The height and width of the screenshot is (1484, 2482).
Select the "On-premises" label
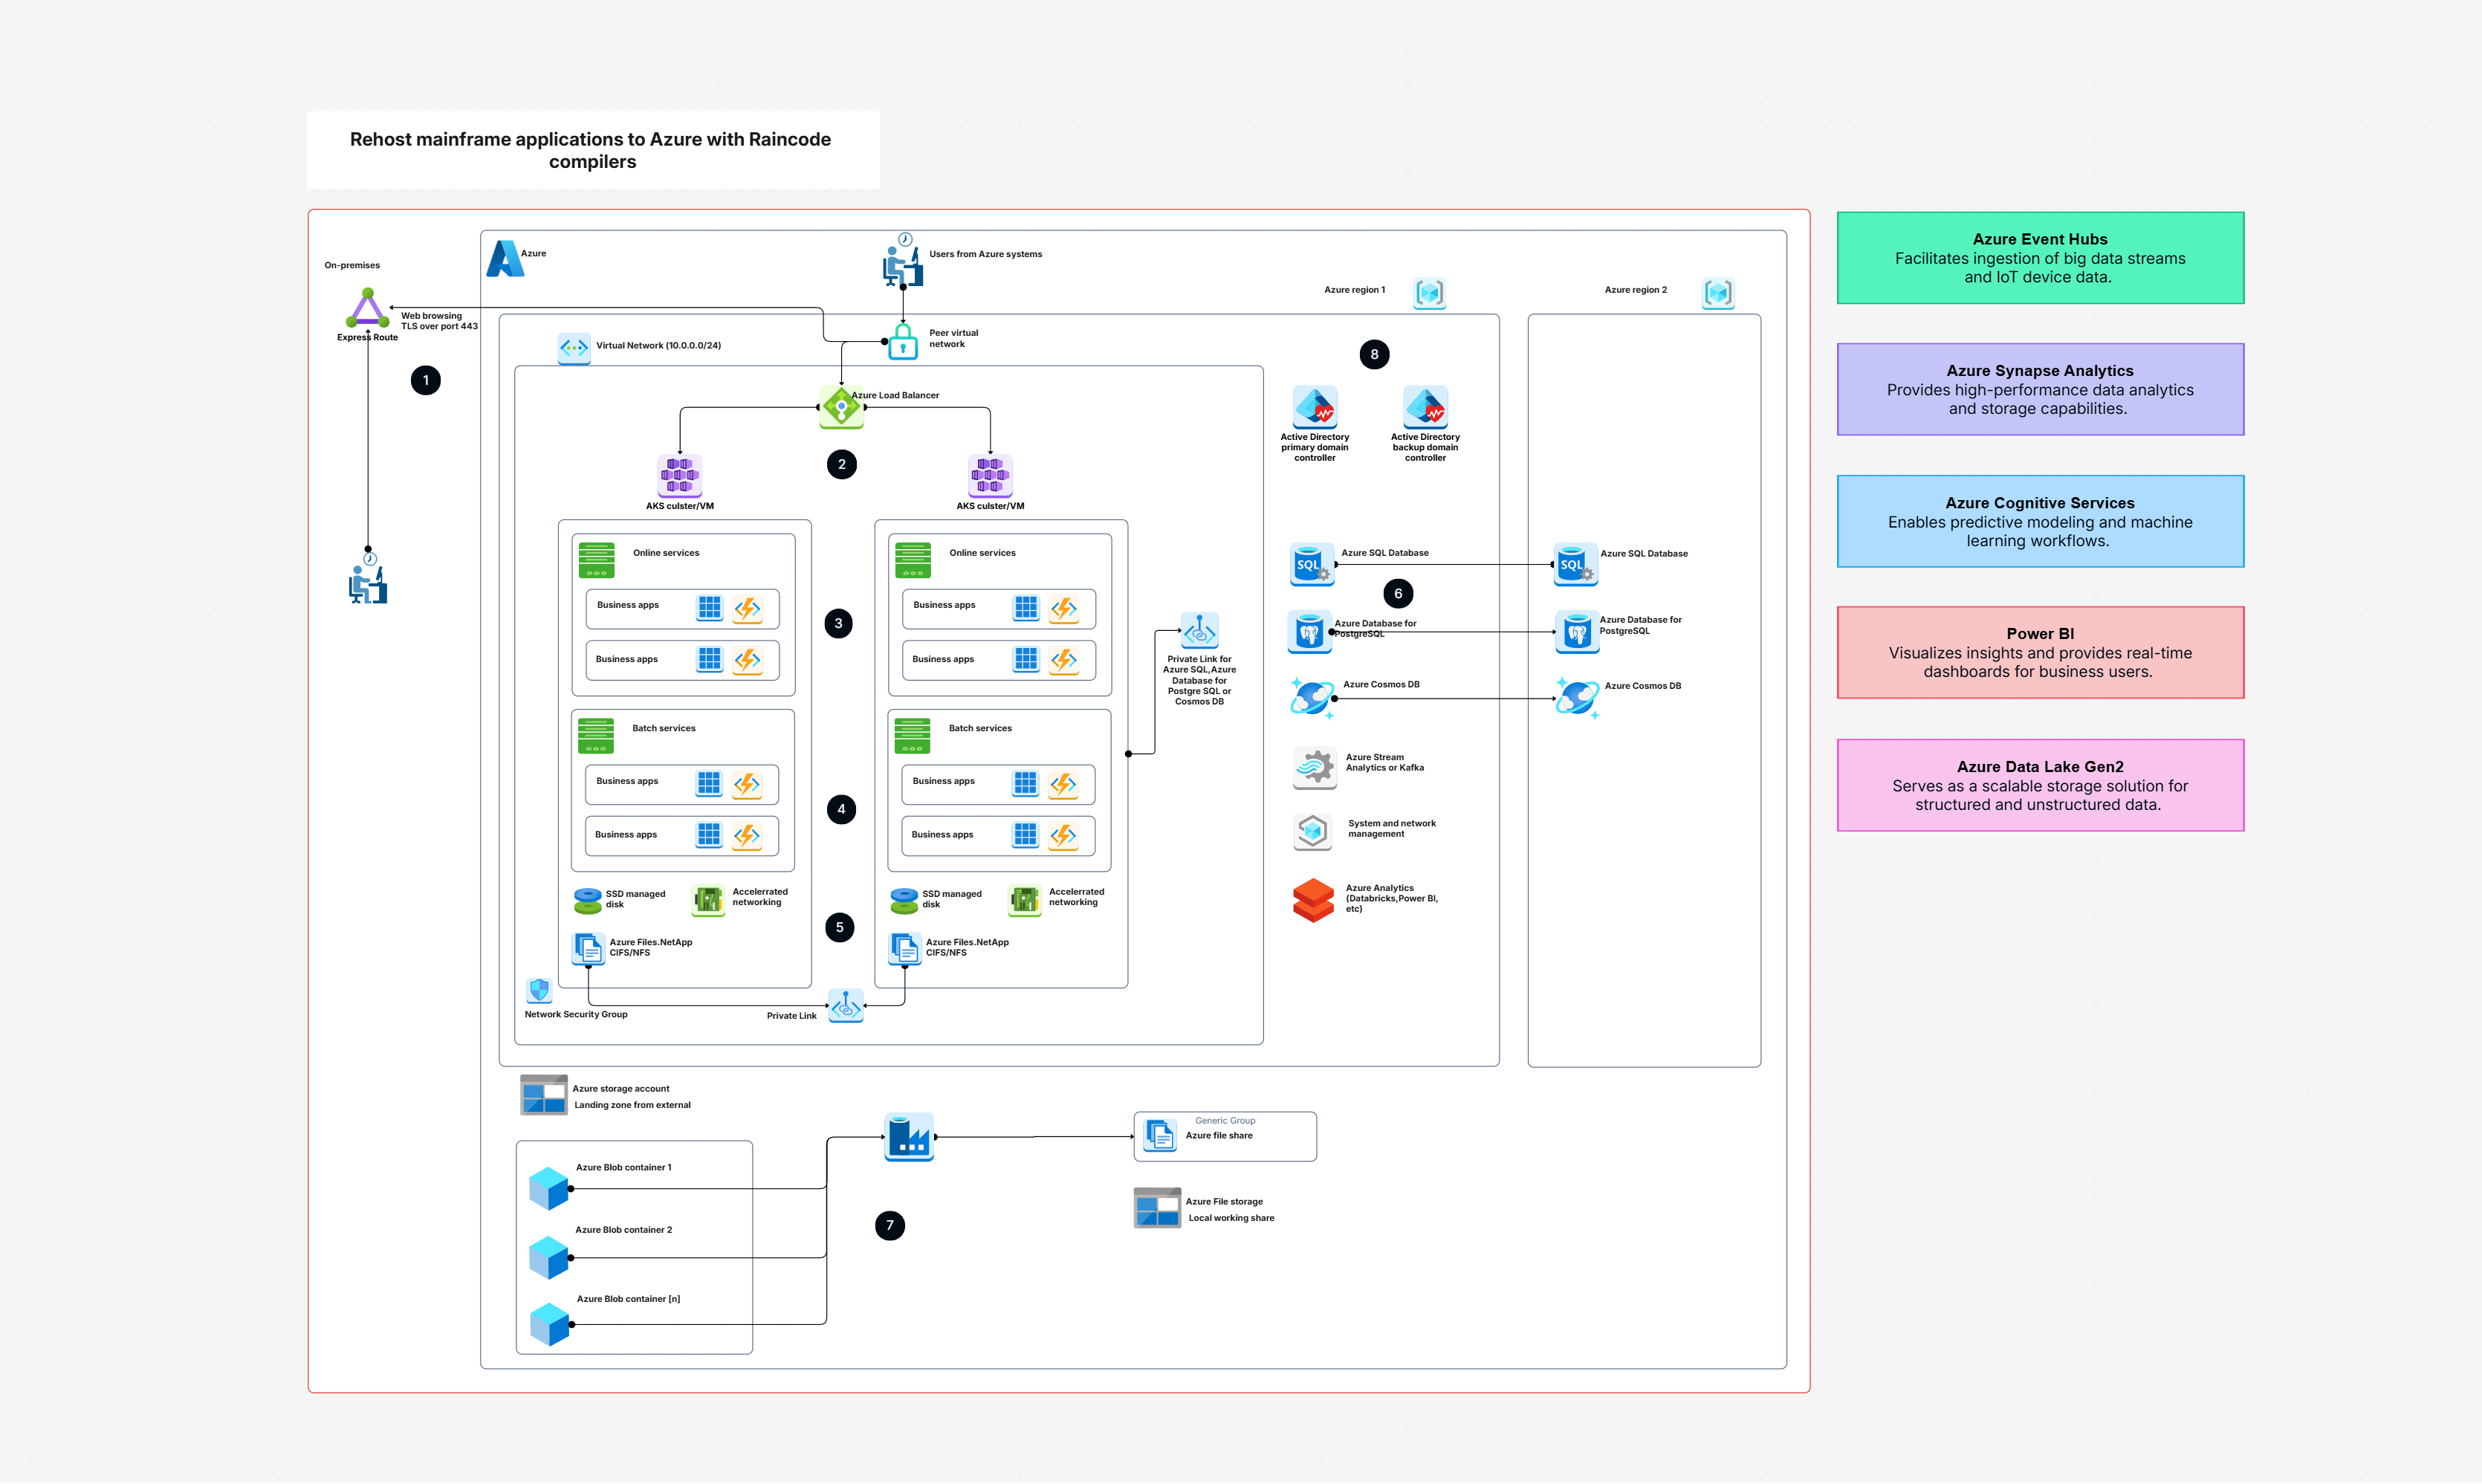[x=352, y=265]
